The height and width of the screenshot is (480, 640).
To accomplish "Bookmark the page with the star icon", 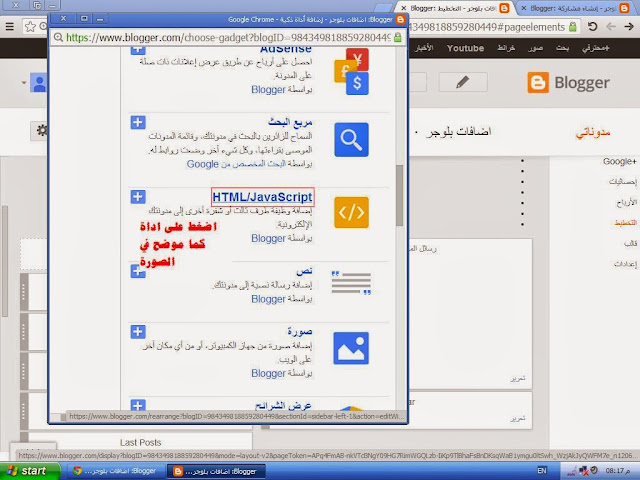I will point(30,27).
